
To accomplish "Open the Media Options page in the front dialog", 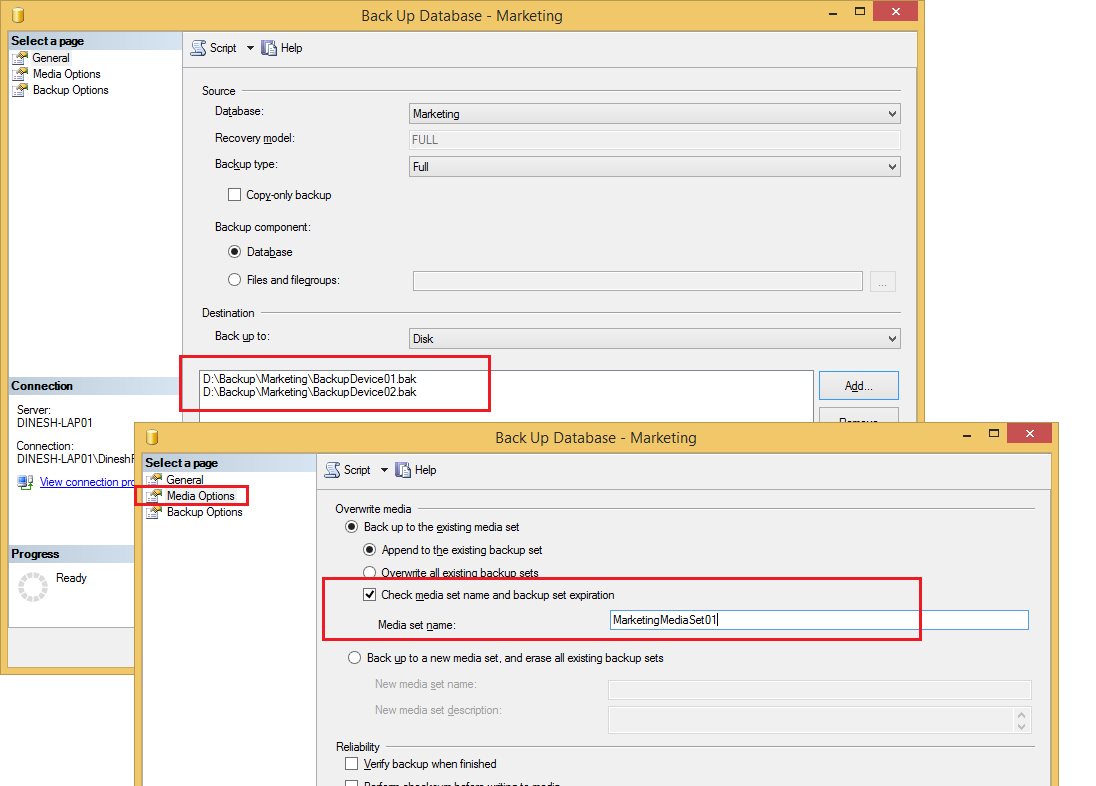I will (199, 495).
